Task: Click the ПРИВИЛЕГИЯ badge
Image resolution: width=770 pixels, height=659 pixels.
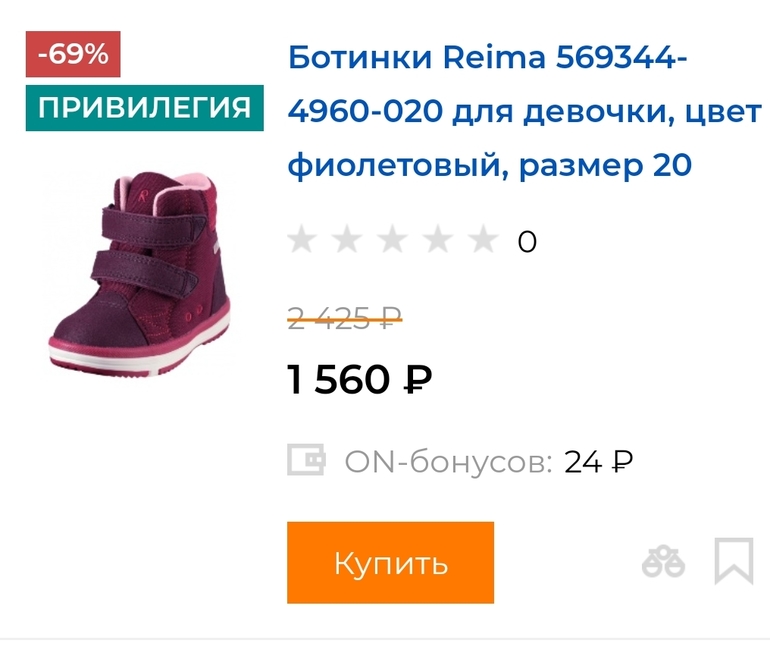Action: coord(144,108)
